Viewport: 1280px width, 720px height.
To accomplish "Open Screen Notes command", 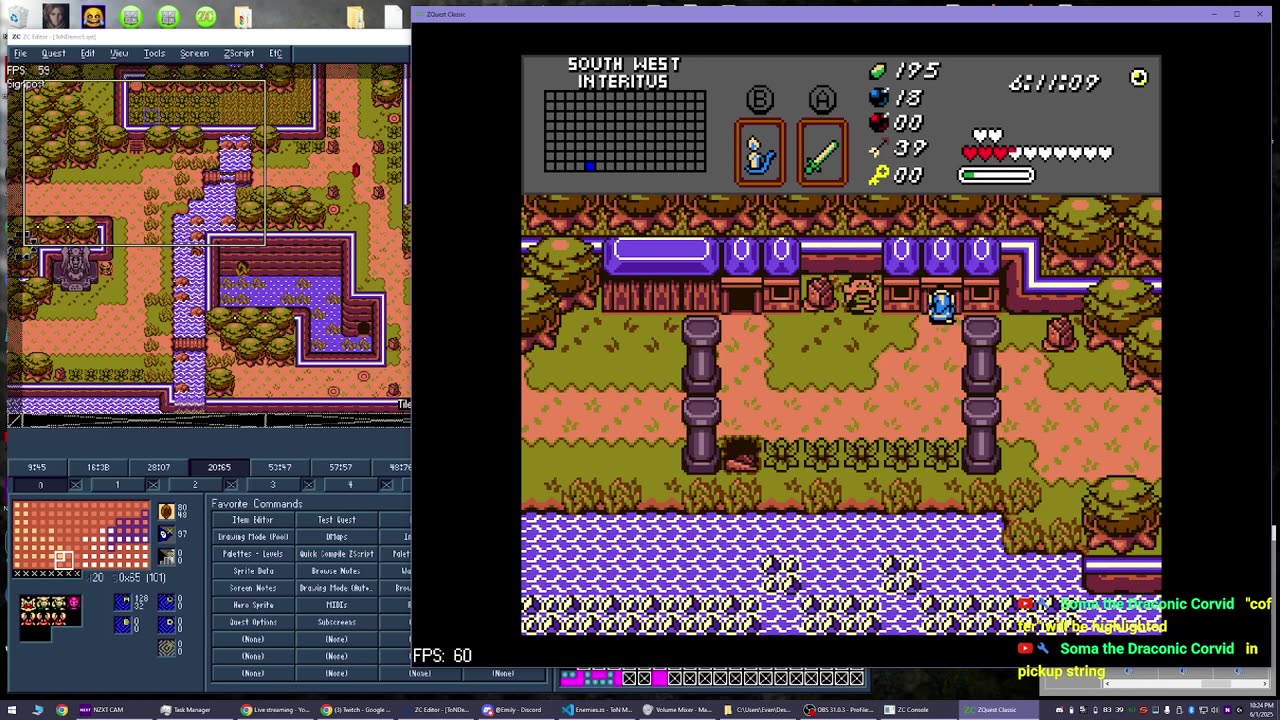I will click(x=253, y=588).
